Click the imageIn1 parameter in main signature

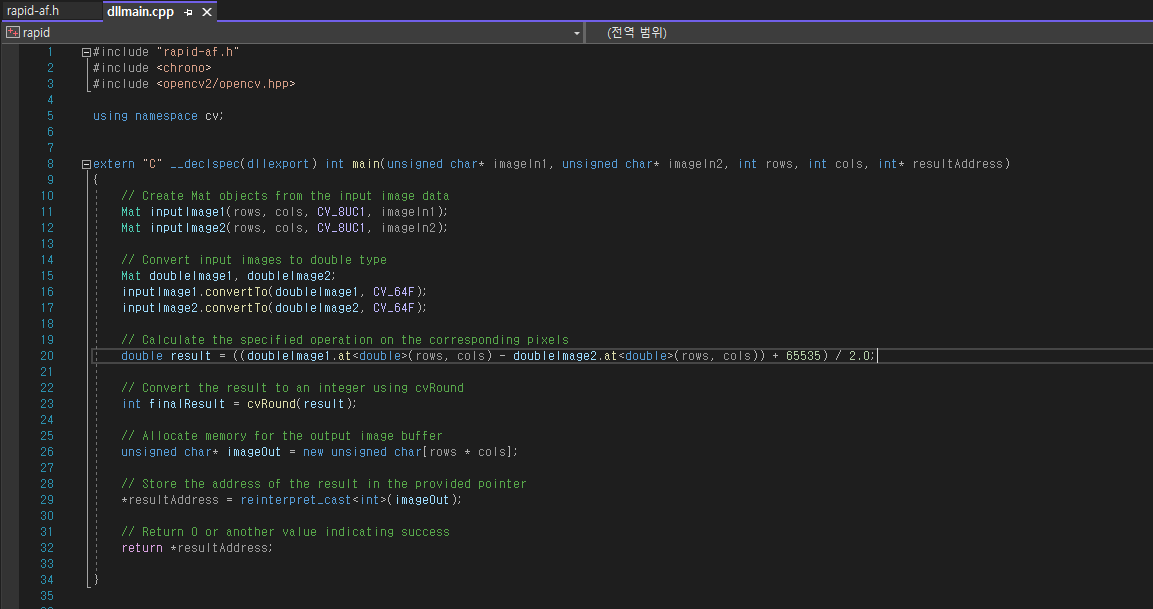pos(521,163)
